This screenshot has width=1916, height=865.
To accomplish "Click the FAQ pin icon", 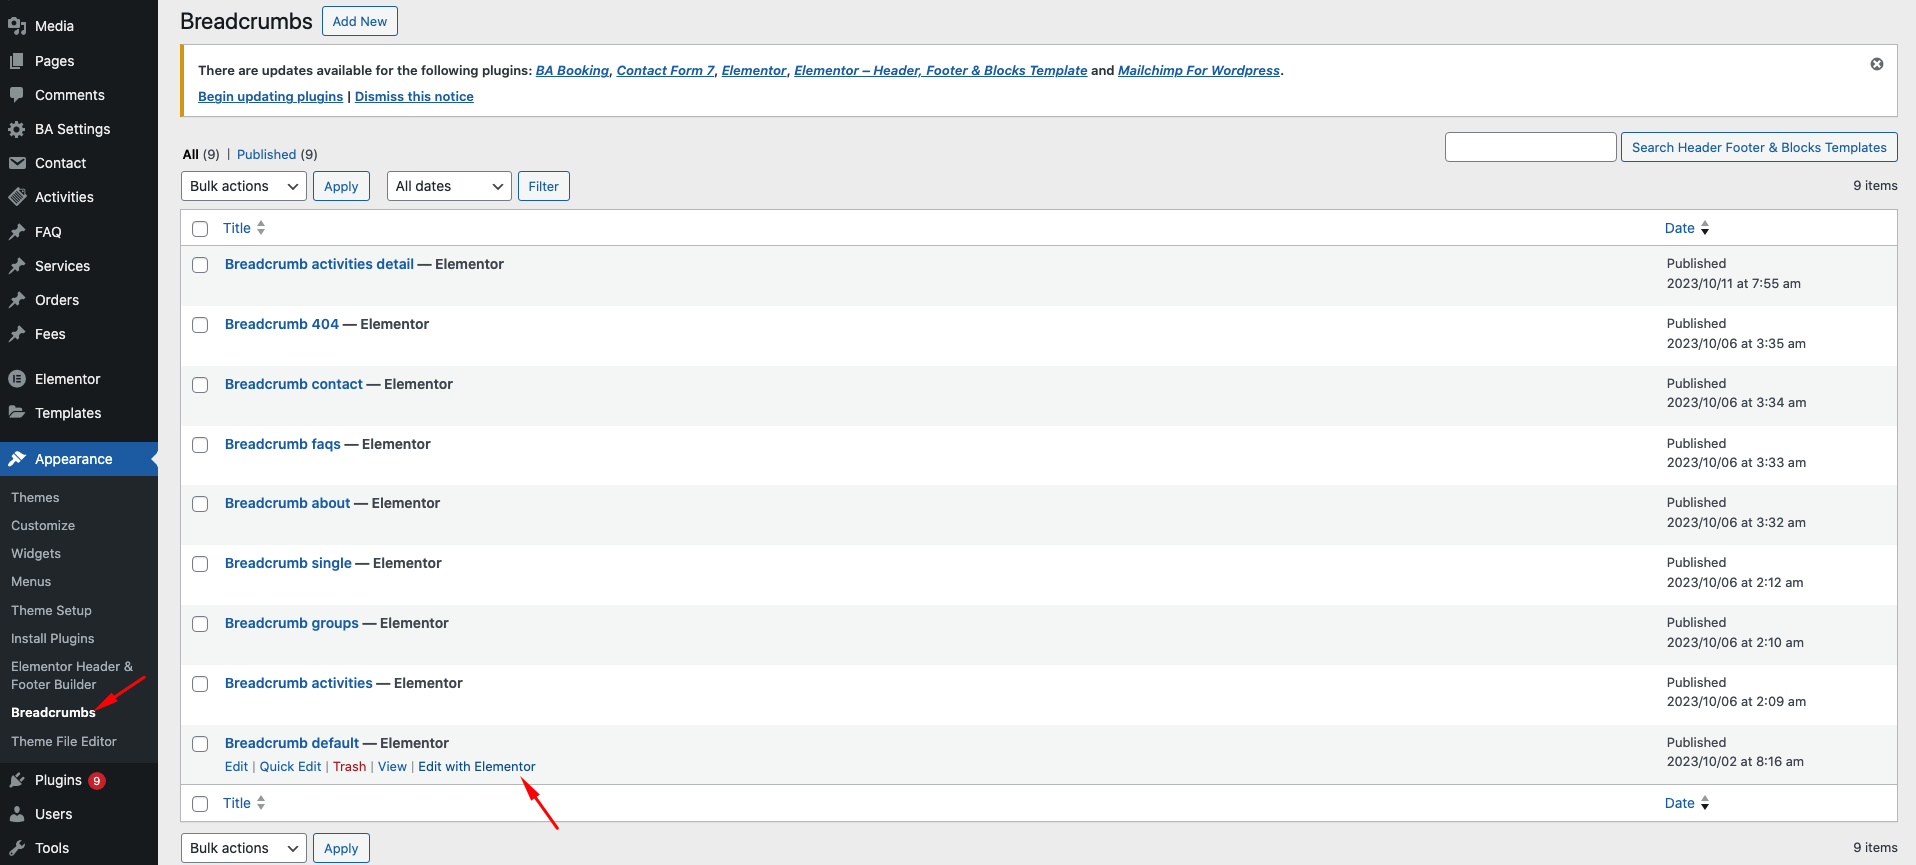I will (x=17, y=232).
